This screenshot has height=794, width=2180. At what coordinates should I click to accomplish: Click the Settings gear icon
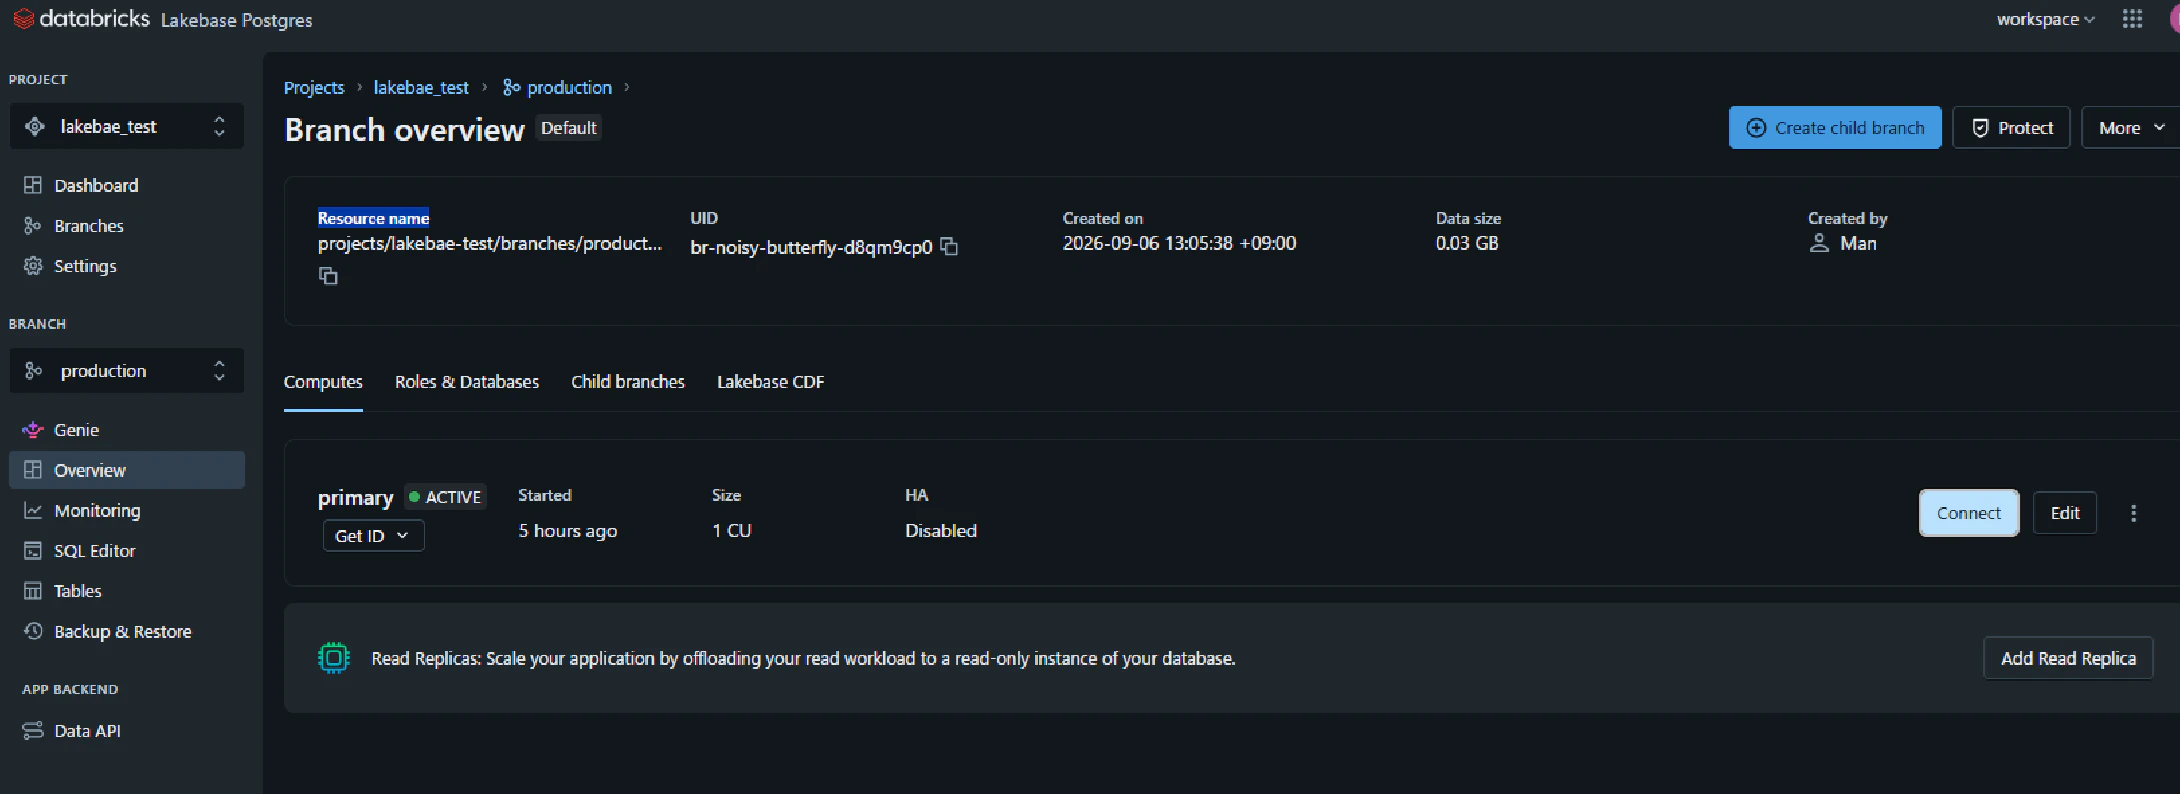pos(33,266)
